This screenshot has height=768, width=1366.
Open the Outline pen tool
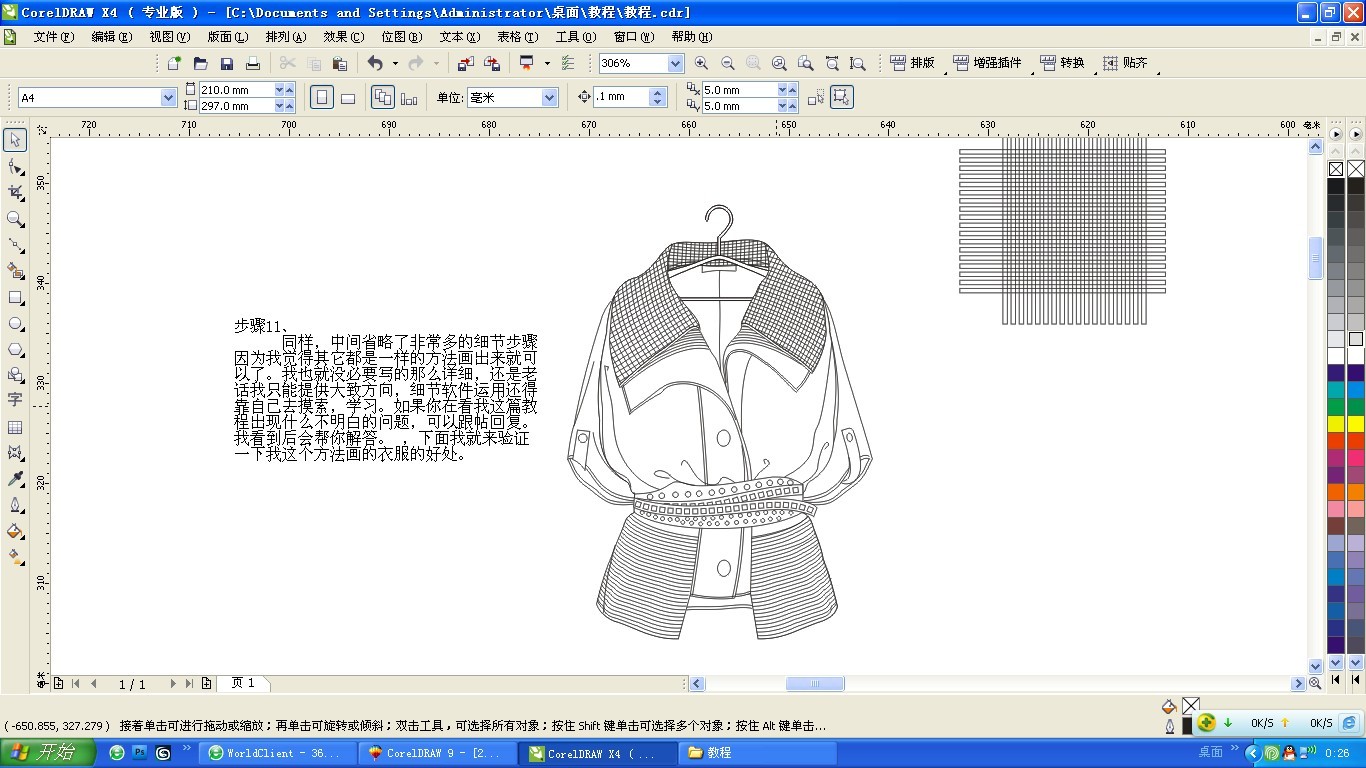coord(15,505)
